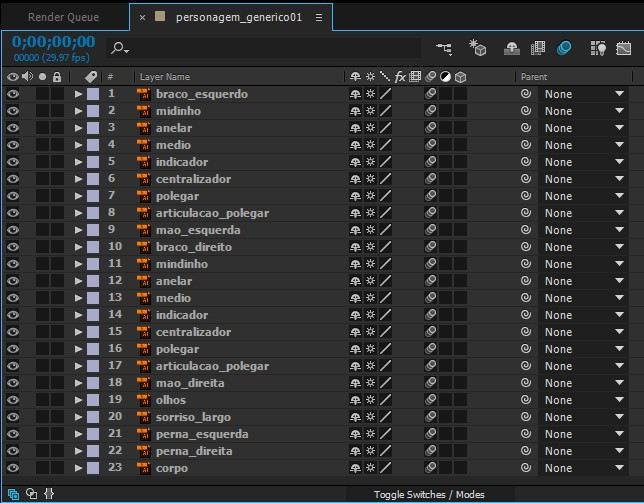Toggle adjustment layer box on centralizador layer 6
This screenshot has width=644, height=503.
(446, 179)
